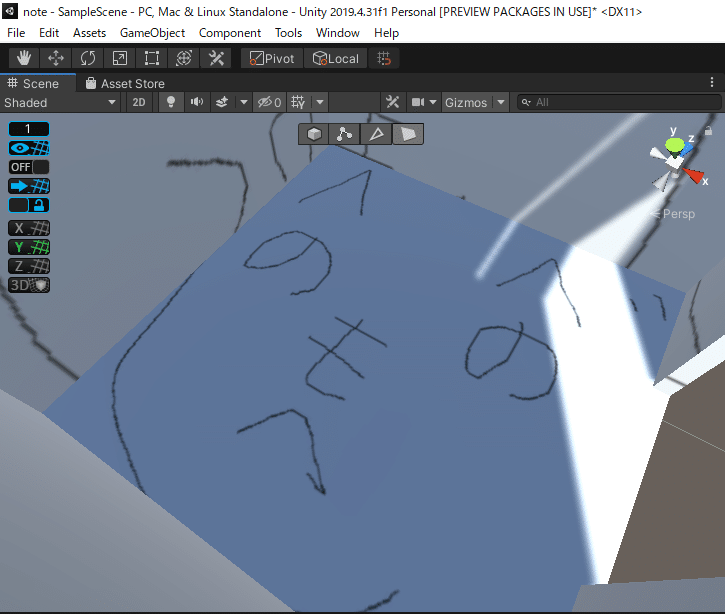Toggle ProGrids snapping OFF switch
This screenshot has height=614, width=725.
29,167
